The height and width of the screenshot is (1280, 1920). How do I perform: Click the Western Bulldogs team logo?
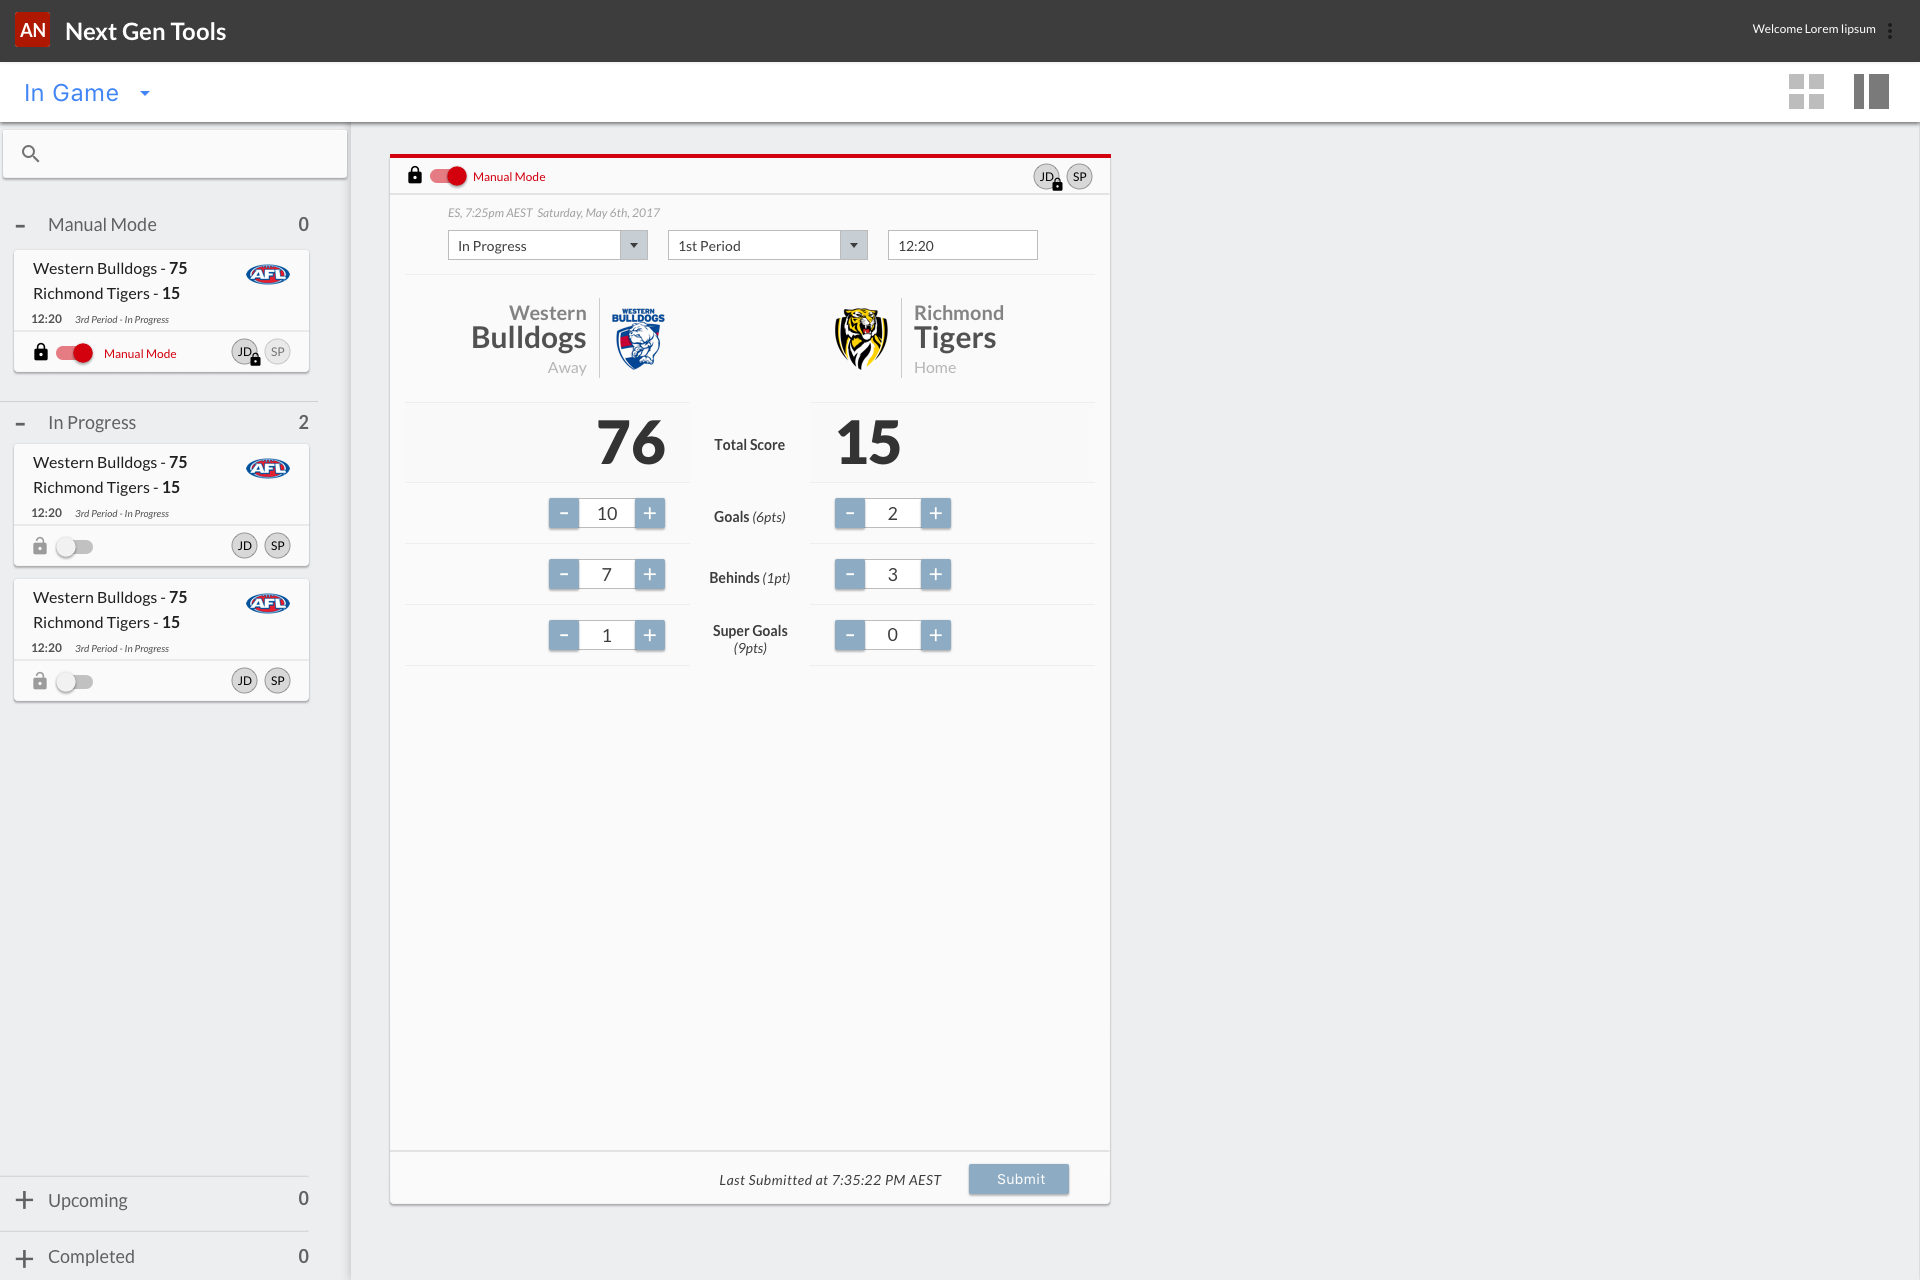coord(638,338)
